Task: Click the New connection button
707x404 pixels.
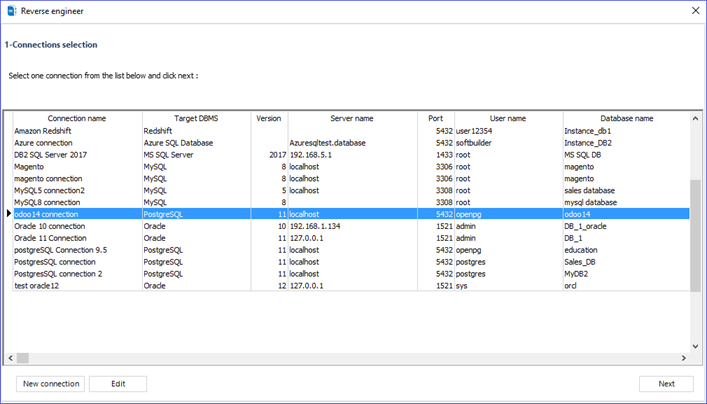Action: pyautogui.click(x=50, y=384)
